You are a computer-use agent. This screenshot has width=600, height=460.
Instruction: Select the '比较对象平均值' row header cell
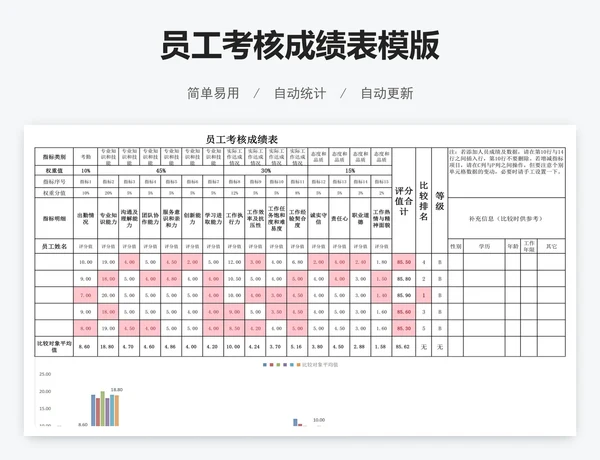54,347
